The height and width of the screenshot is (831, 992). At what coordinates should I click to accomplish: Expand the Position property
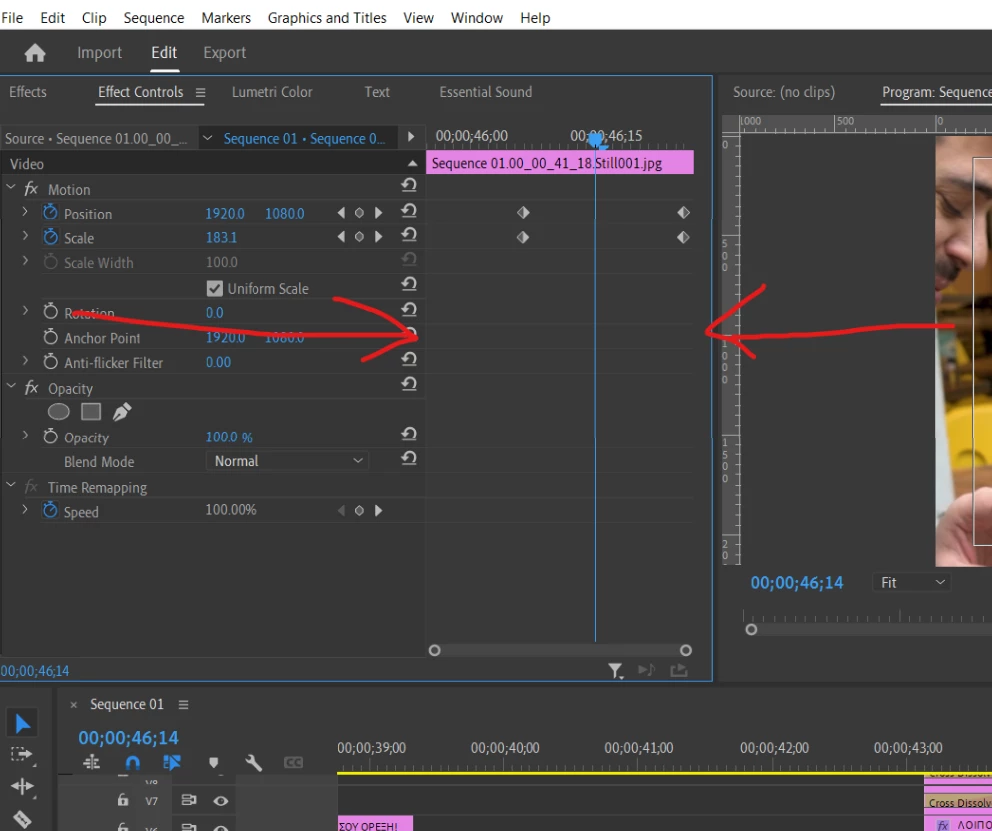[x=25, y=211]
